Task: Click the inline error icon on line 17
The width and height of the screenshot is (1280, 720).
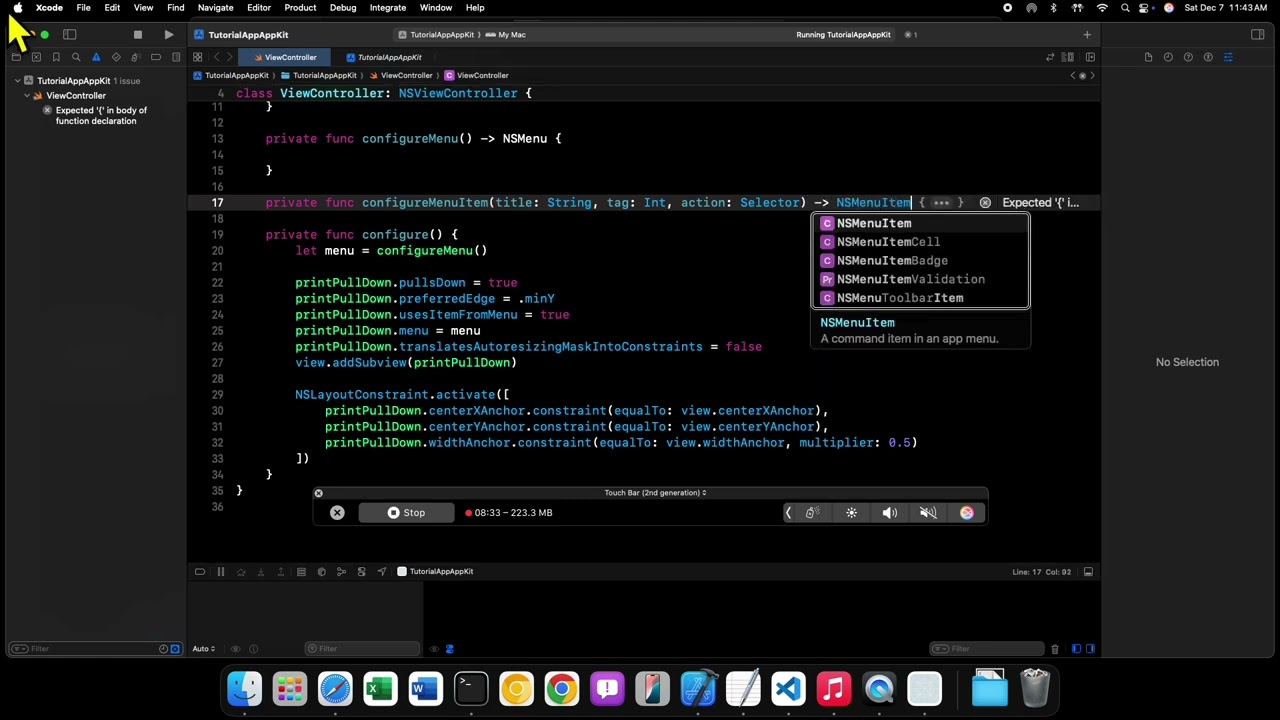Action: (x=985, y=203)
